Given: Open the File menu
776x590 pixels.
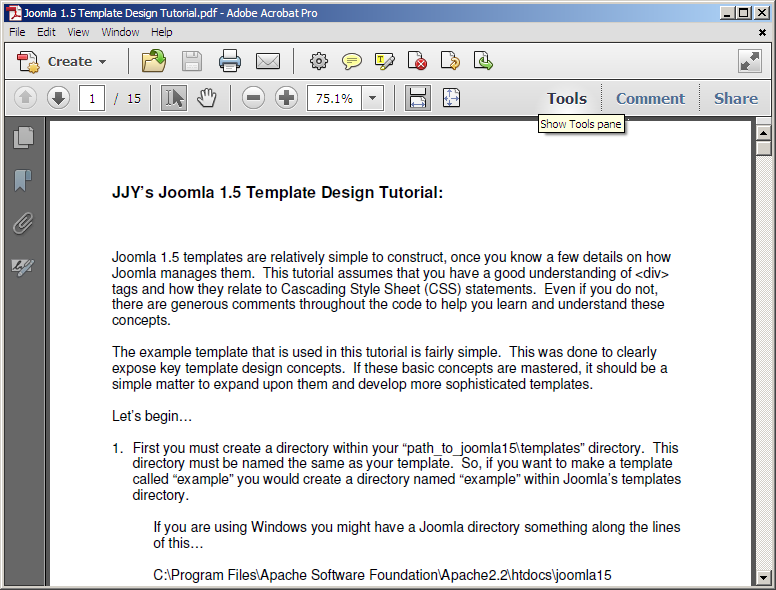Looking at the screenshot, I should point(17,32).
